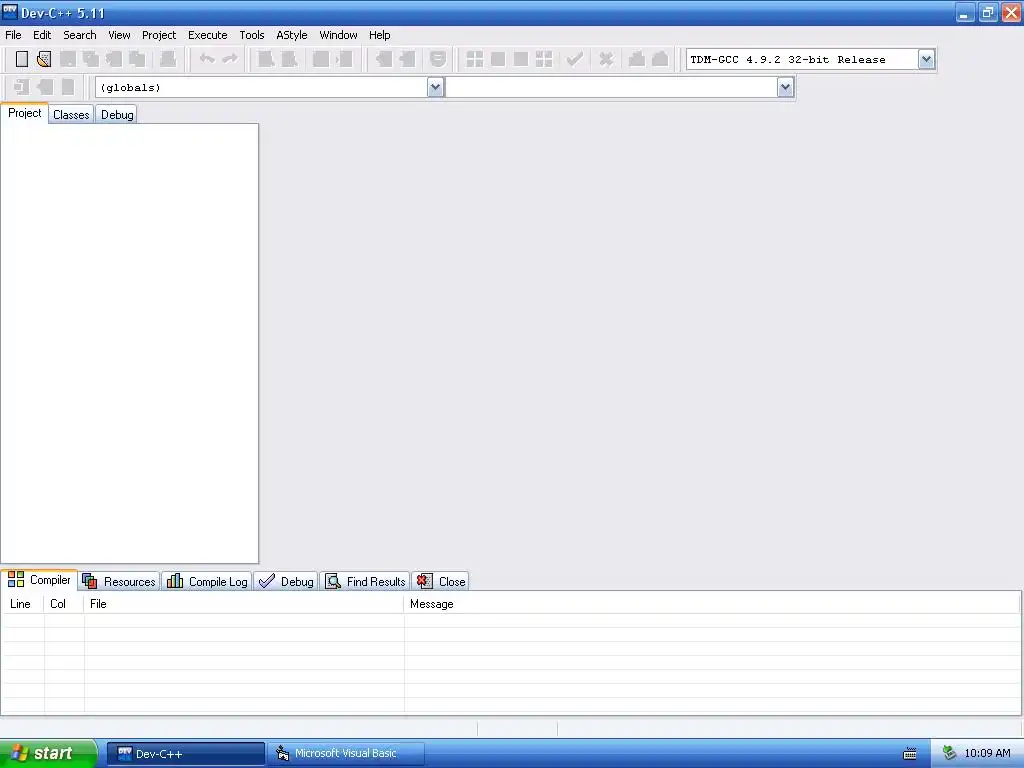This screenshot has width=1024, height=768.
Task: Click the Close tab in bottom panel
Action: [x=441, y=581]
